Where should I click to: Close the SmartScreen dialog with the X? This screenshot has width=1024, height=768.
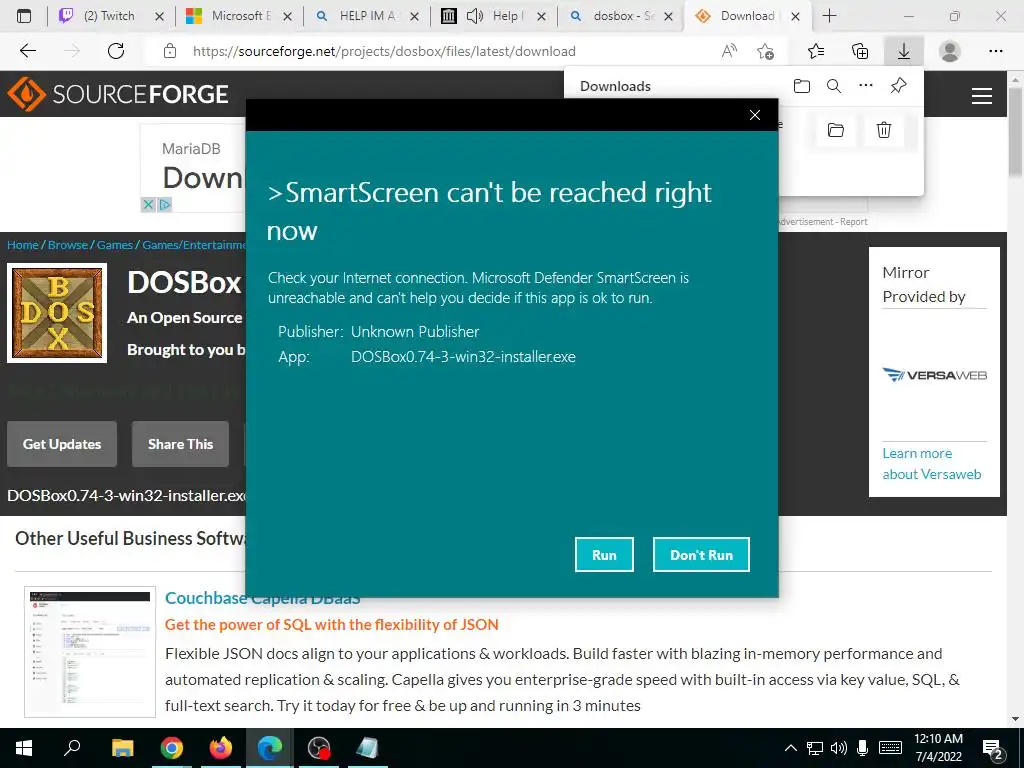[x=755, y=115]
